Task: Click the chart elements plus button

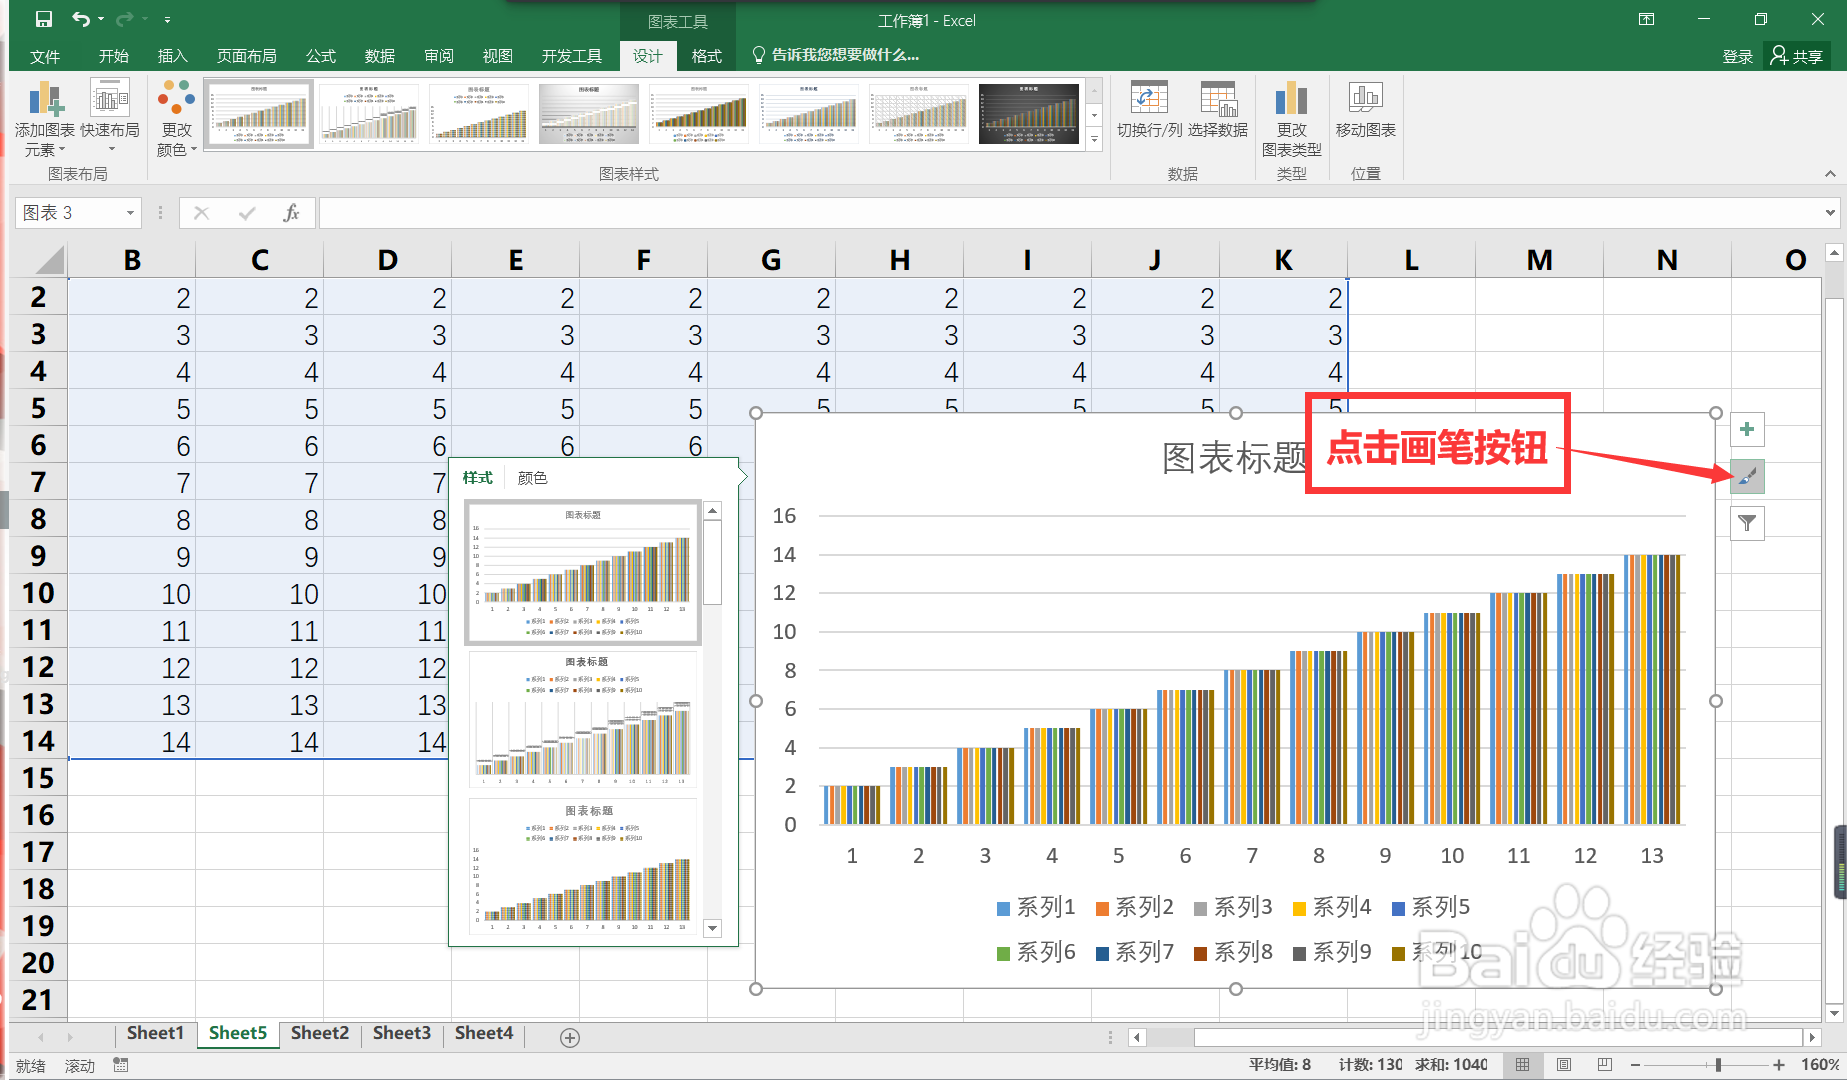Action: click(x=1747, y=429)
